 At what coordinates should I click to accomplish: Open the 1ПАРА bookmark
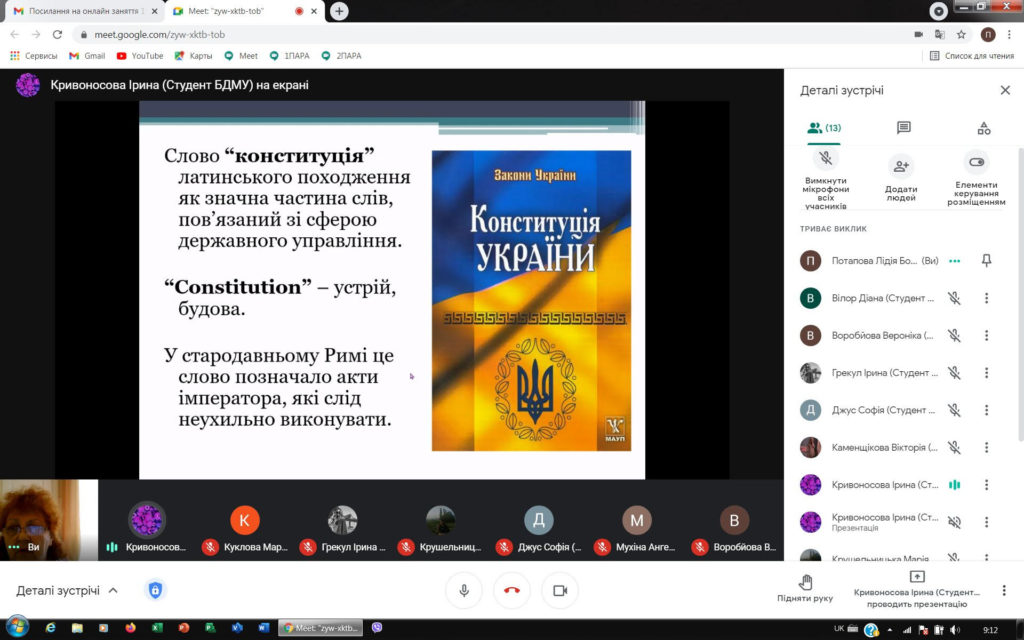coord(289,56)
